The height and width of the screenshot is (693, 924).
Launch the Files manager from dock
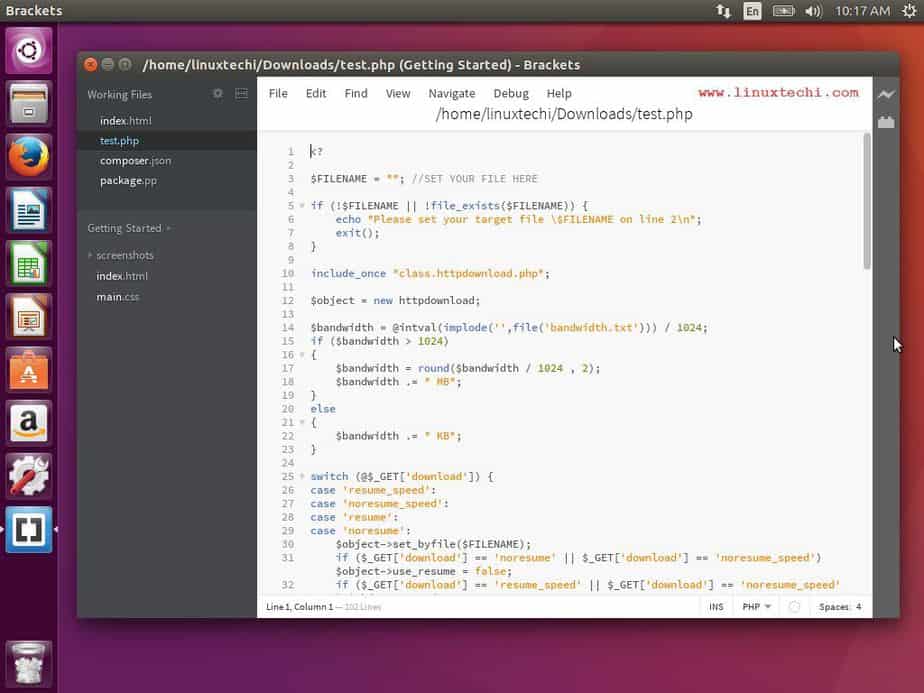point(28,104)
